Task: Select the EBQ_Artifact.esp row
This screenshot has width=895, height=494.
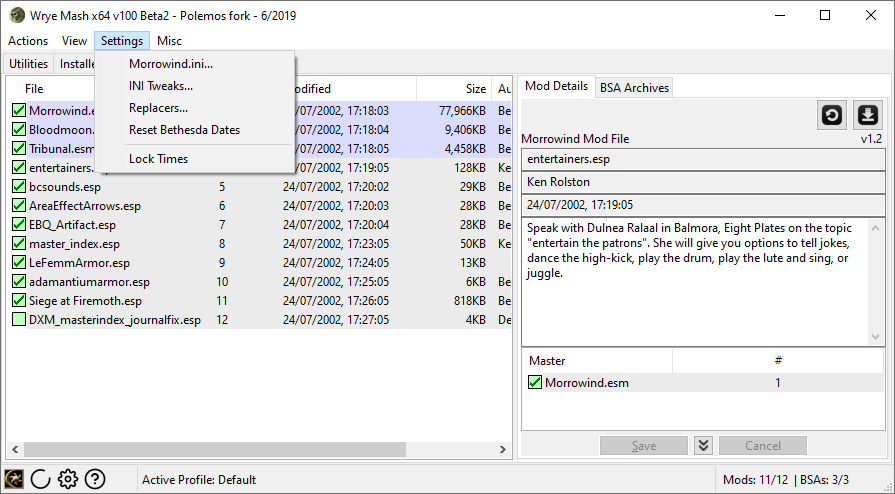Action: (x=260, y=225)
